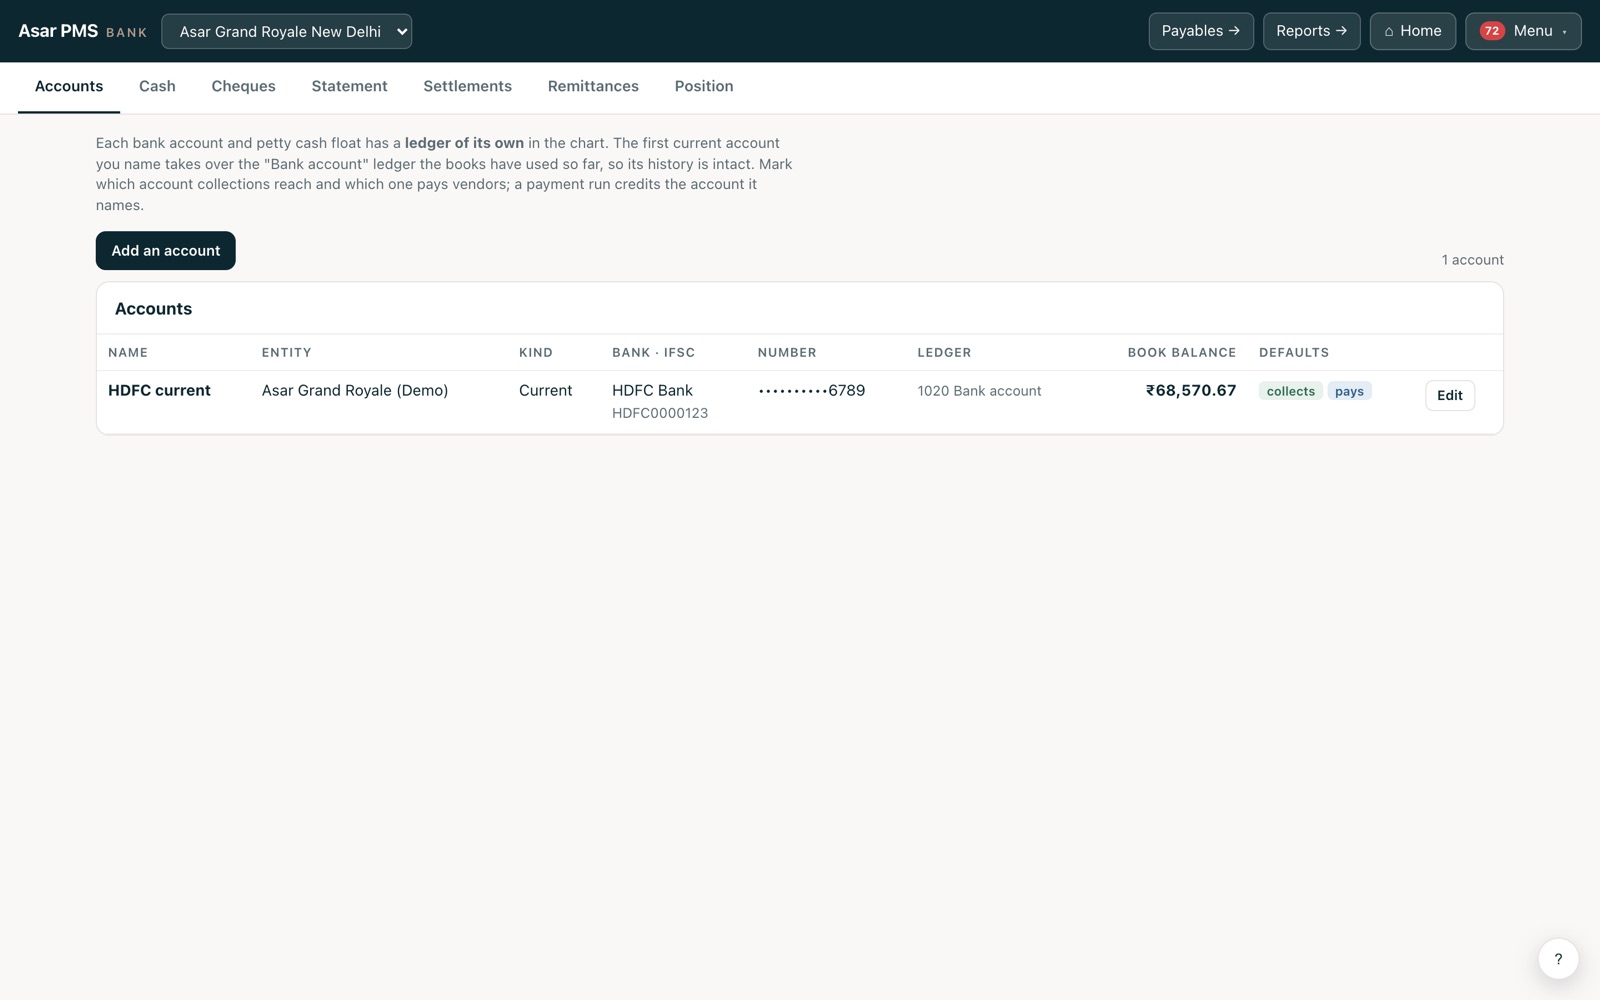The height and width of the screenshot is (1000, 1600).
Task: Click the 1 account count label
Action: pyautogui.click(x=1472, y=260)
